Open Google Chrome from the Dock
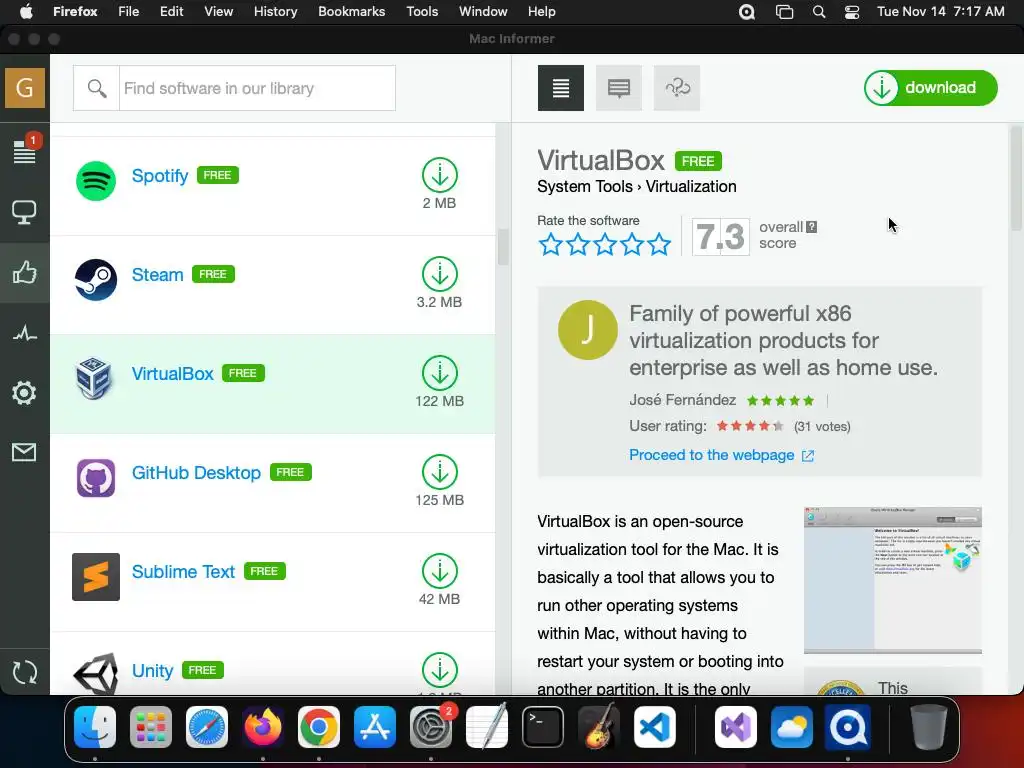 pos(319,726)
